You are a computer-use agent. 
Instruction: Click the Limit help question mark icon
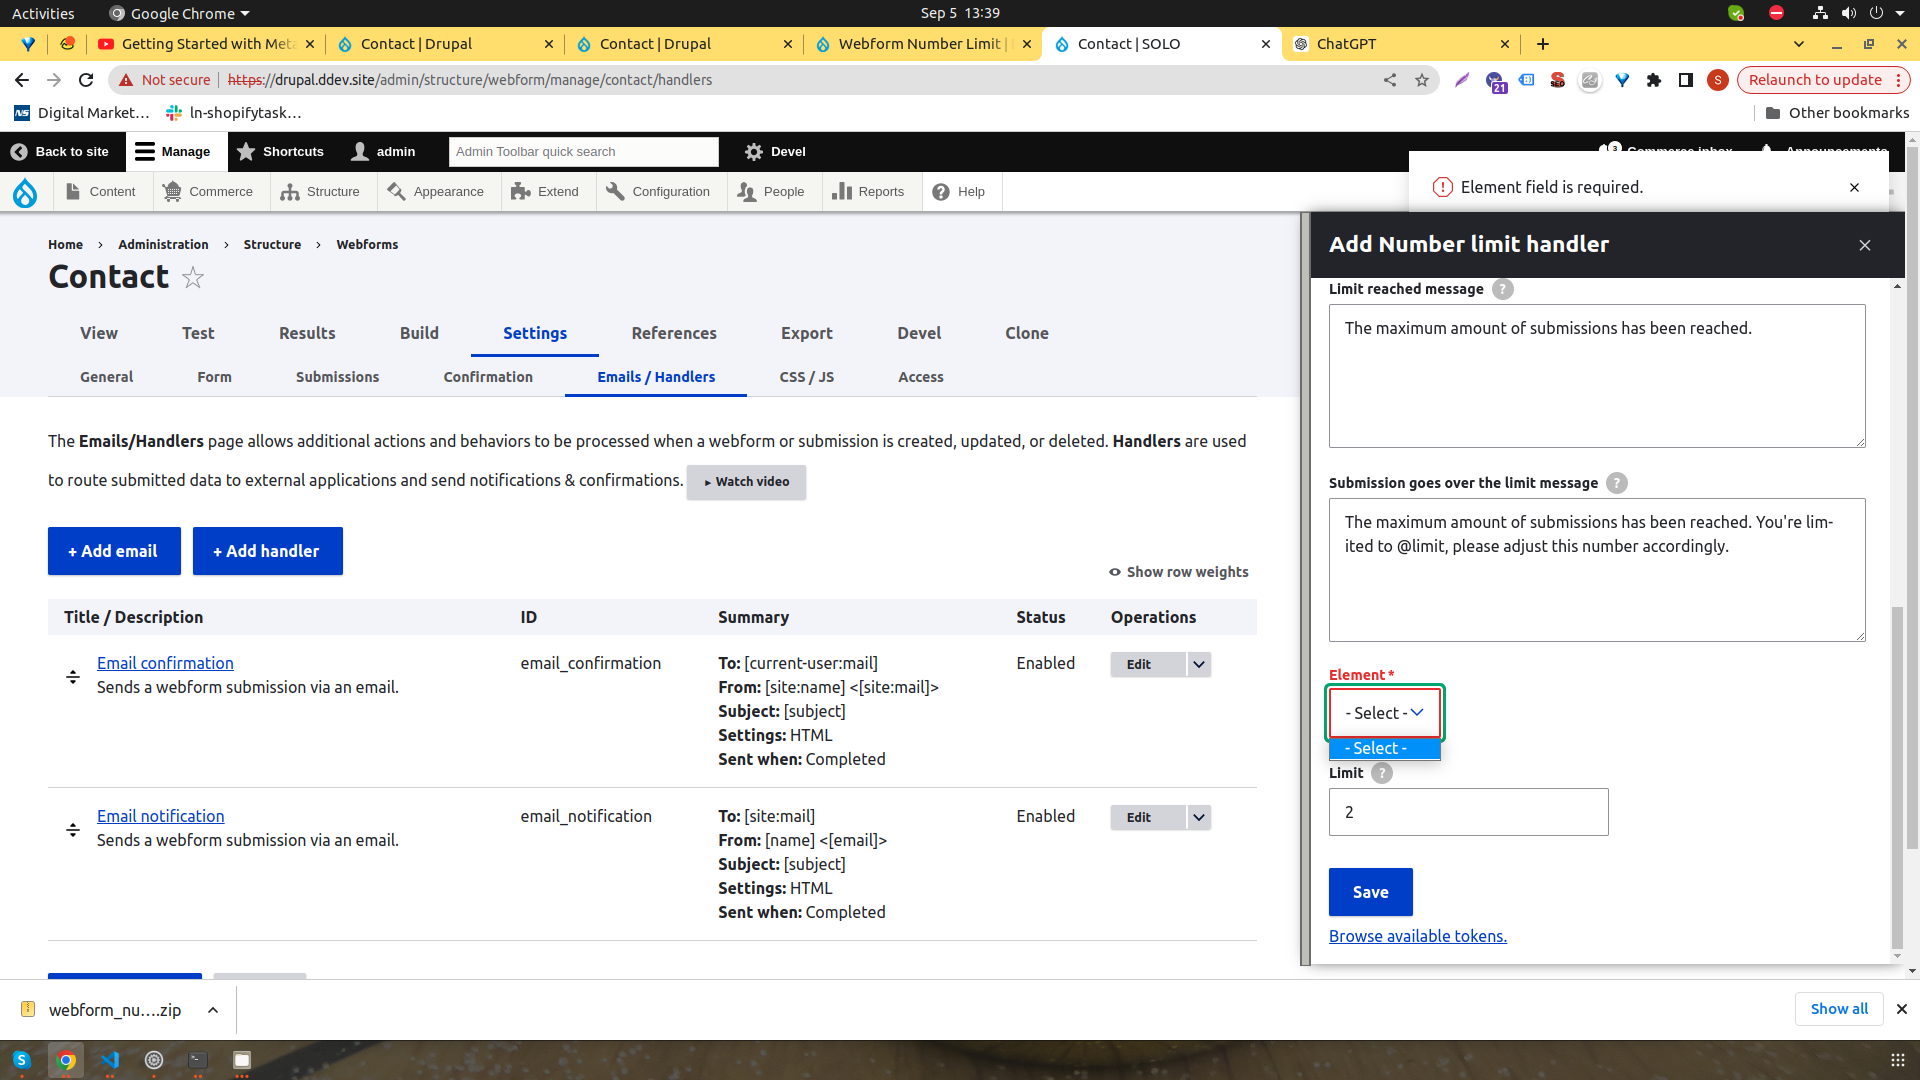point(1382,773)
